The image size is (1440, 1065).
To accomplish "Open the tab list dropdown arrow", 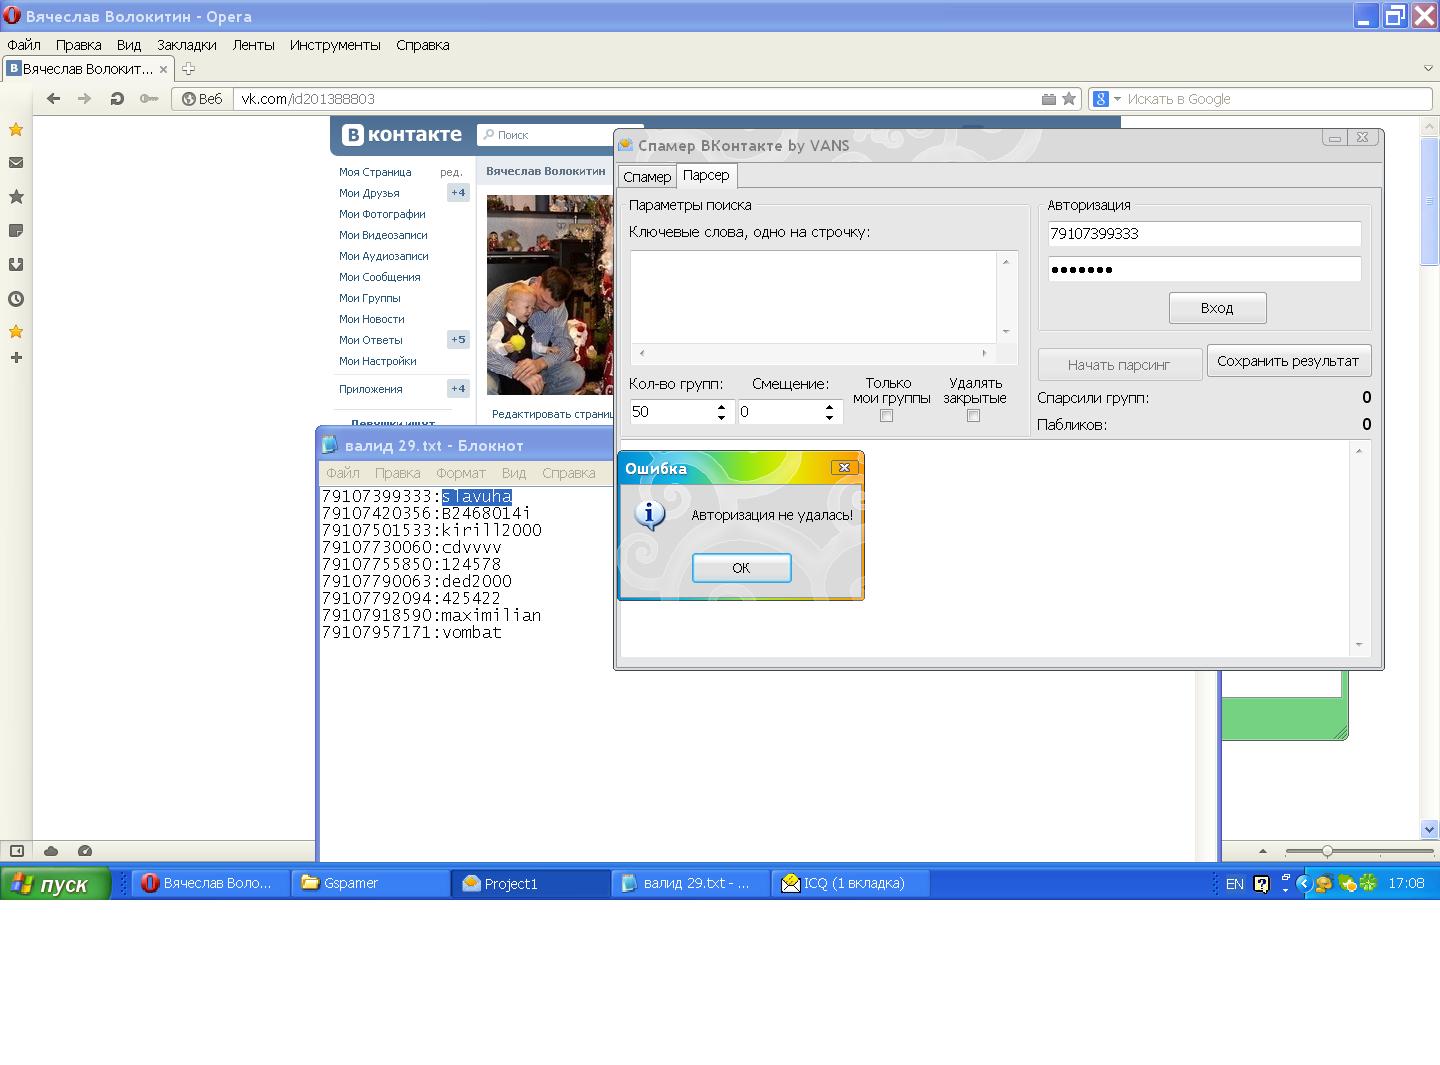I will coord(1428,69).
